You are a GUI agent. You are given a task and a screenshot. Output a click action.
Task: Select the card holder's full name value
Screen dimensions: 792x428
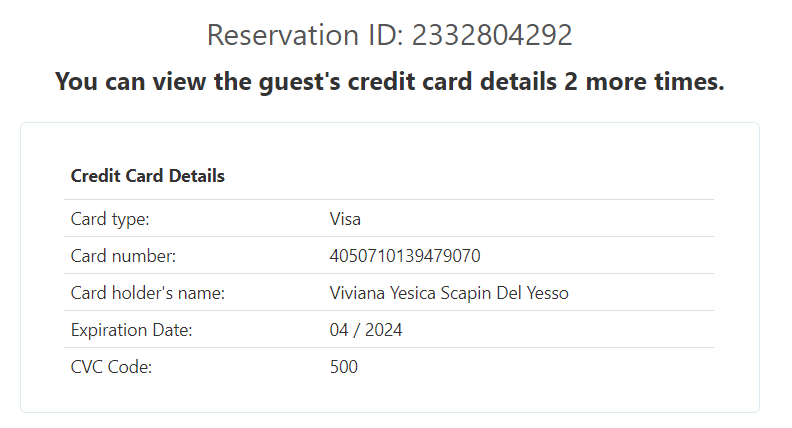coord(449,293)
